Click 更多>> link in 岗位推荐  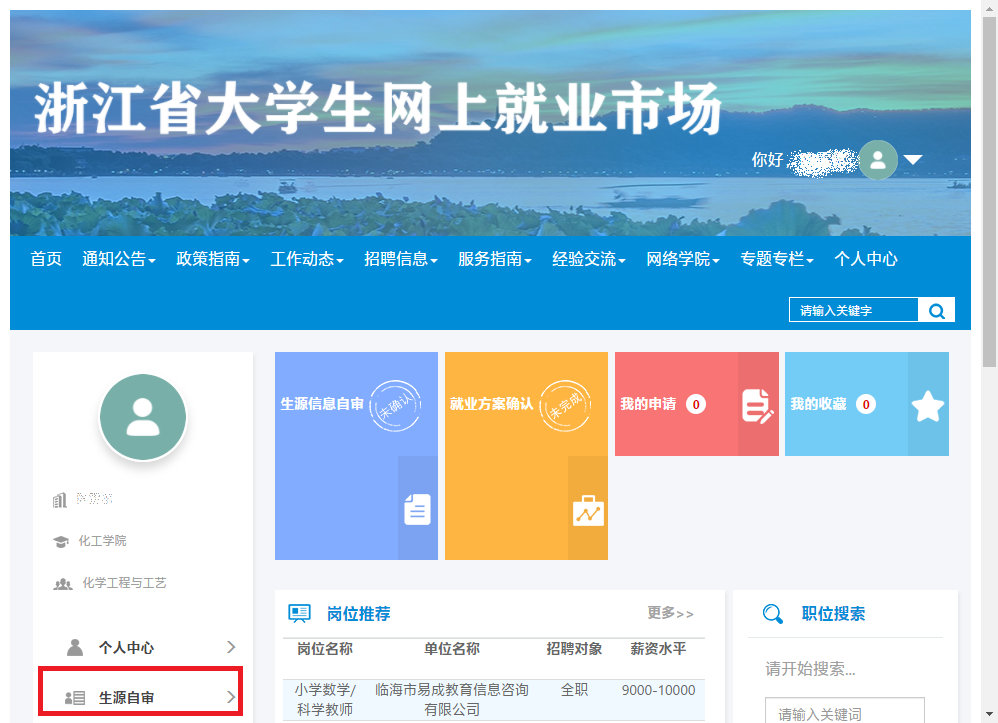point(670,613)
